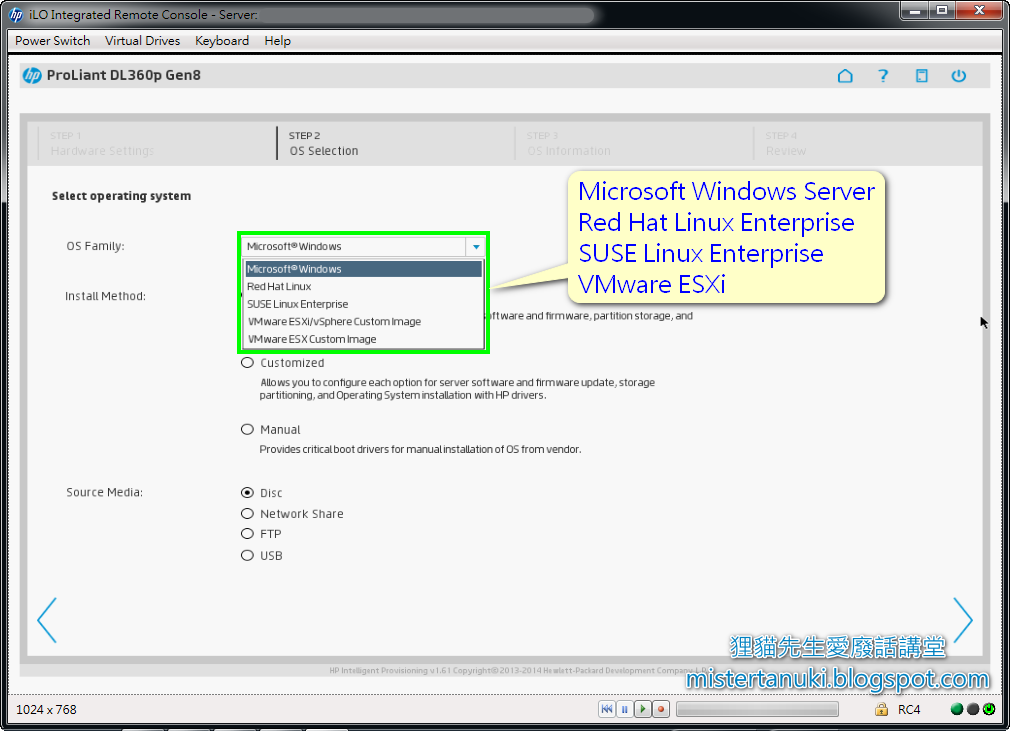The height and width of the screenshot is (731, 1010).
Task: Click the encryption lock icon near RC4
Action: pos(881,709)
